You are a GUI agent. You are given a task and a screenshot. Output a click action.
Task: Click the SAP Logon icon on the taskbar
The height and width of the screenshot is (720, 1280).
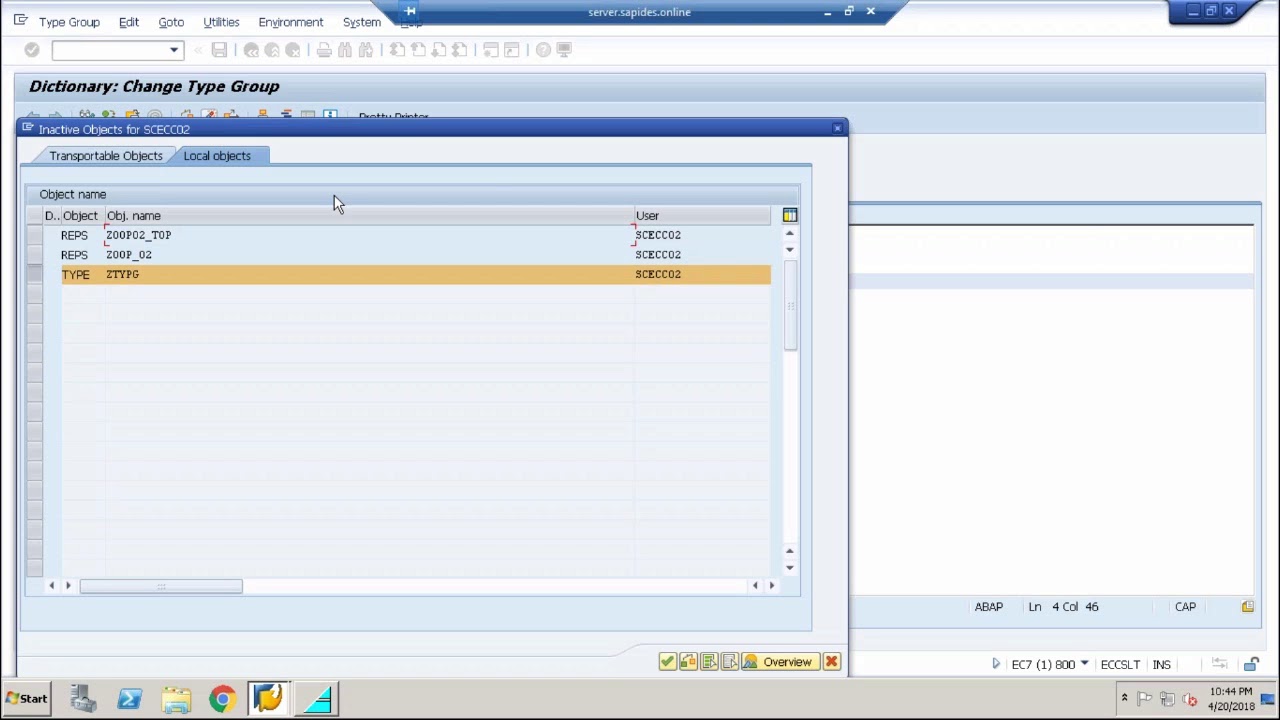coord(268,698)
